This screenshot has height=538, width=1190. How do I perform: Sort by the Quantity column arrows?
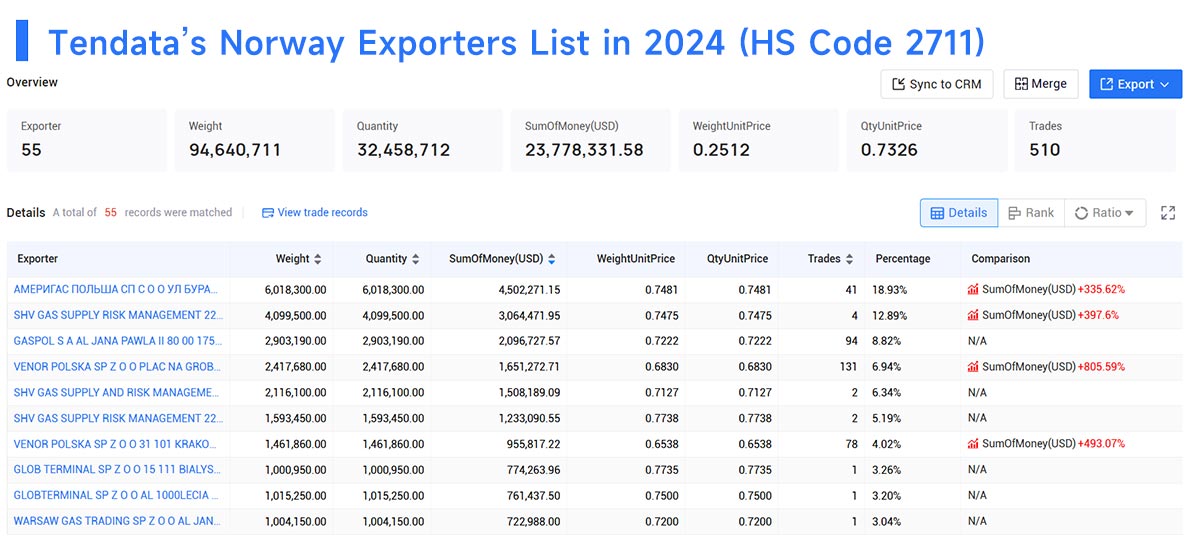coord(415,259)
